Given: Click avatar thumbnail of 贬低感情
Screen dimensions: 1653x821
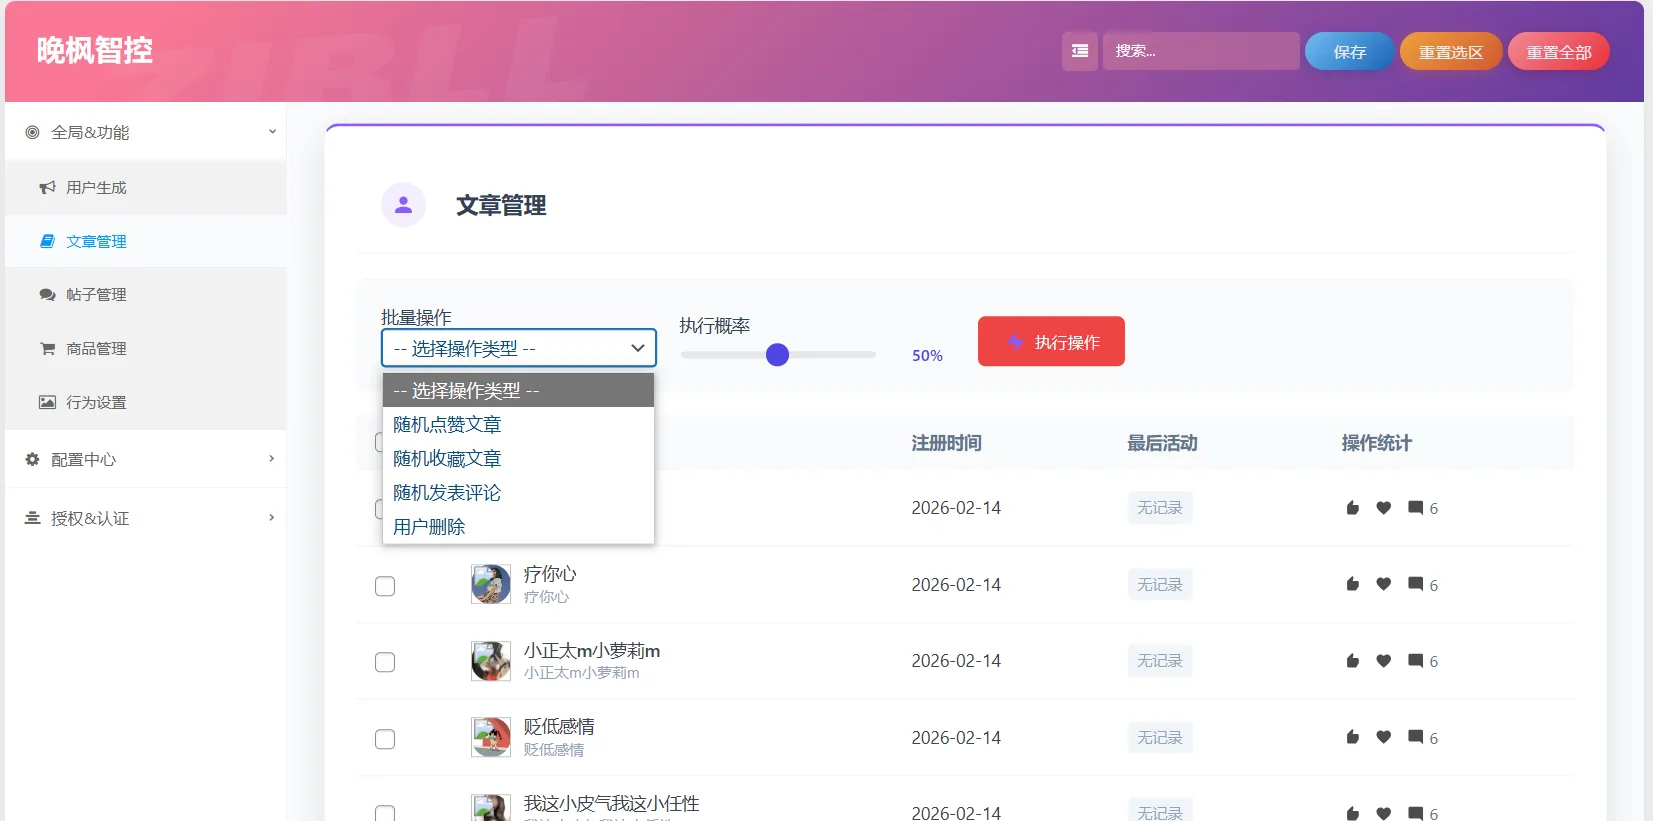Looking at the screenshot, I should pos(491,737).
